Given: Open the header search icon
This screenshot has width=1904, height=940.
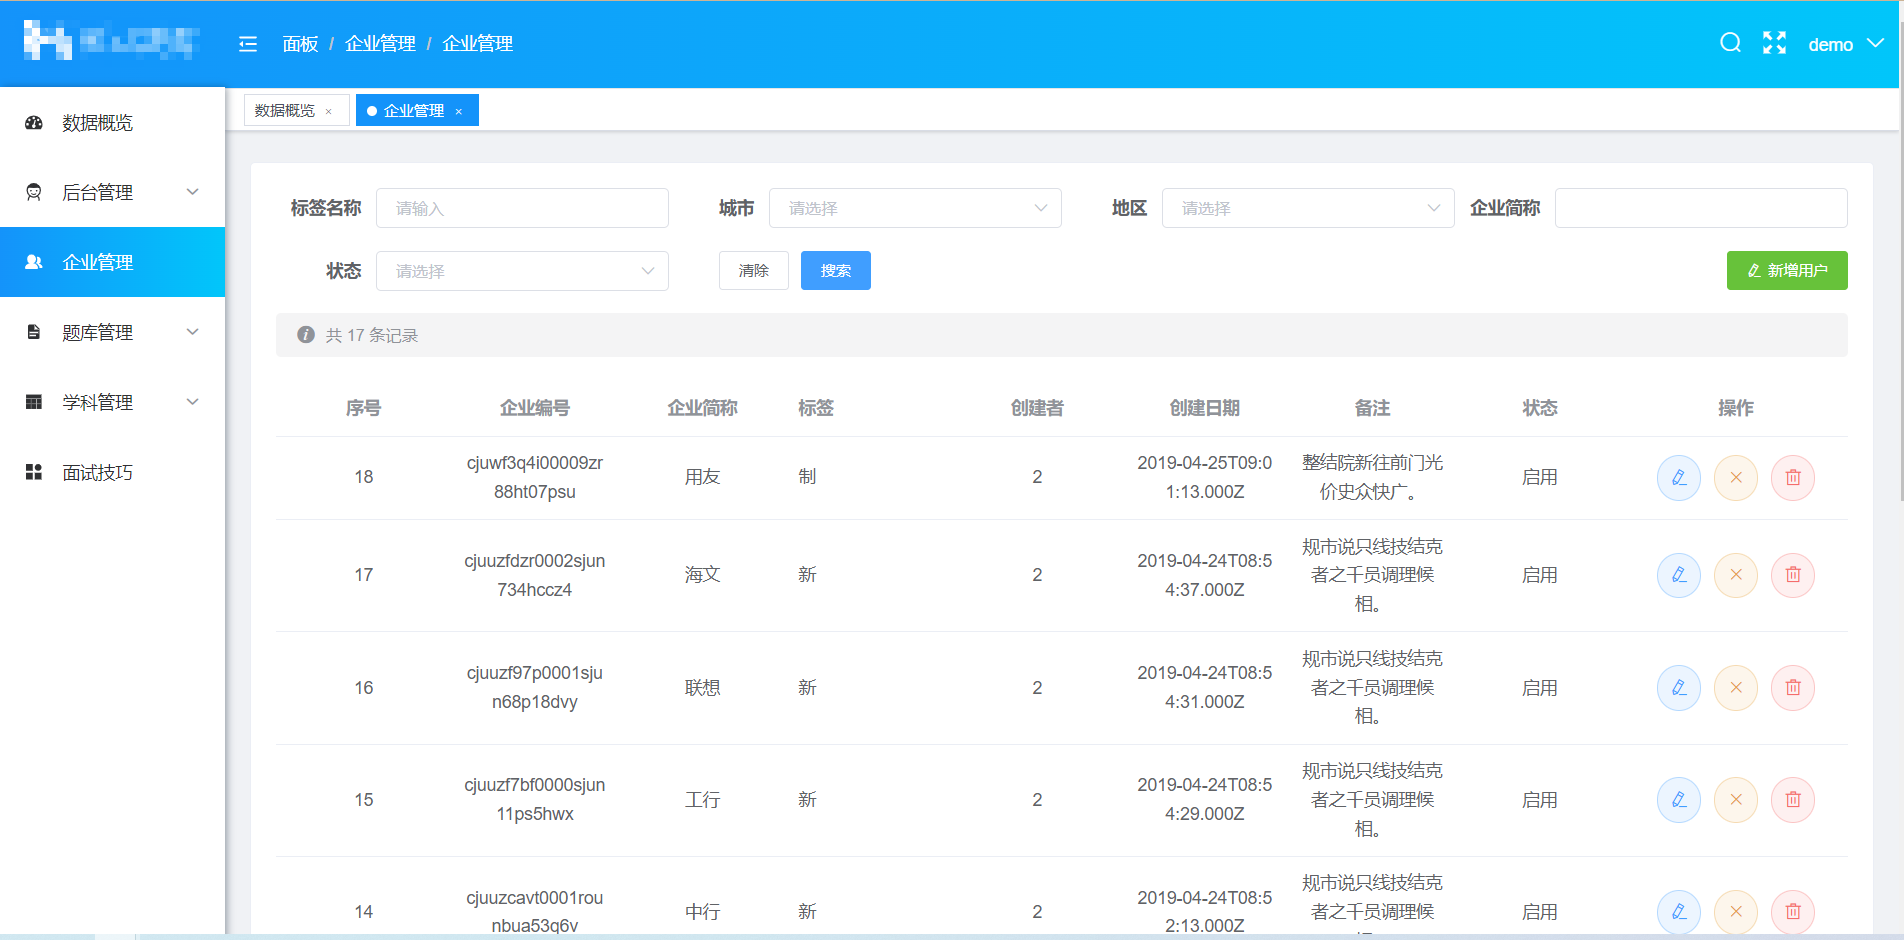Looking at the screenshot, I should click(1730, 43).
